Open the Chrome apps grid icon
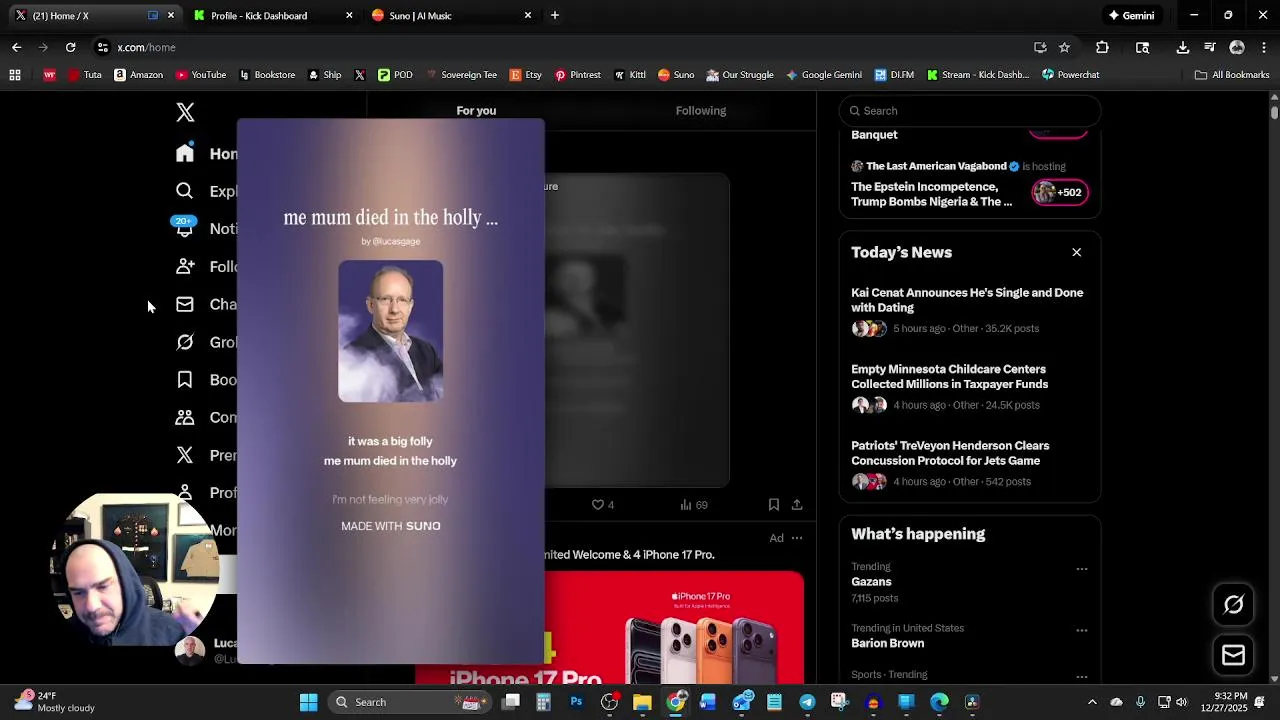 [x=15, y=74]
